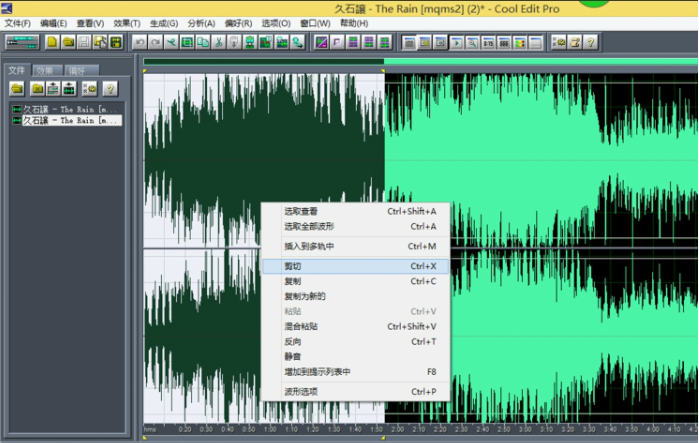Viewport: 699px width, 443px height.
Task: Open the 选项(O) menu
Action: tap(276, 23)
